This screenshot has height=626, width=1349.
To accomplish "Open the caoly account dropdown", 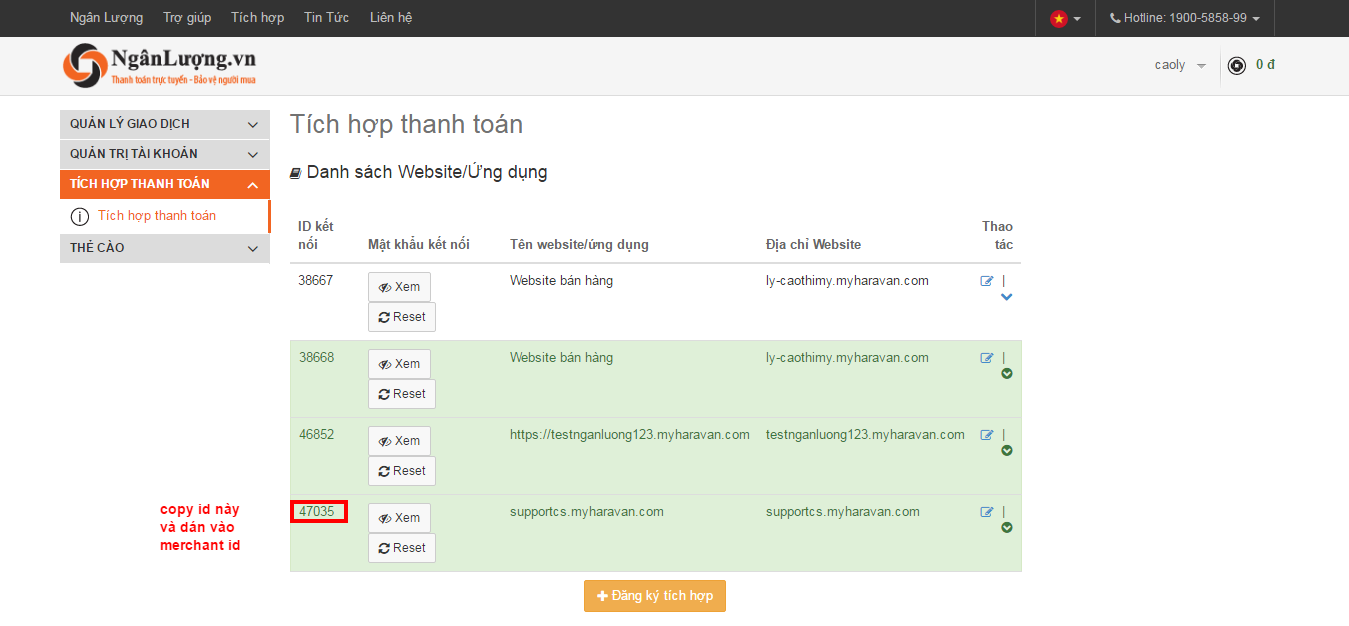I will tap(1180, 66).
